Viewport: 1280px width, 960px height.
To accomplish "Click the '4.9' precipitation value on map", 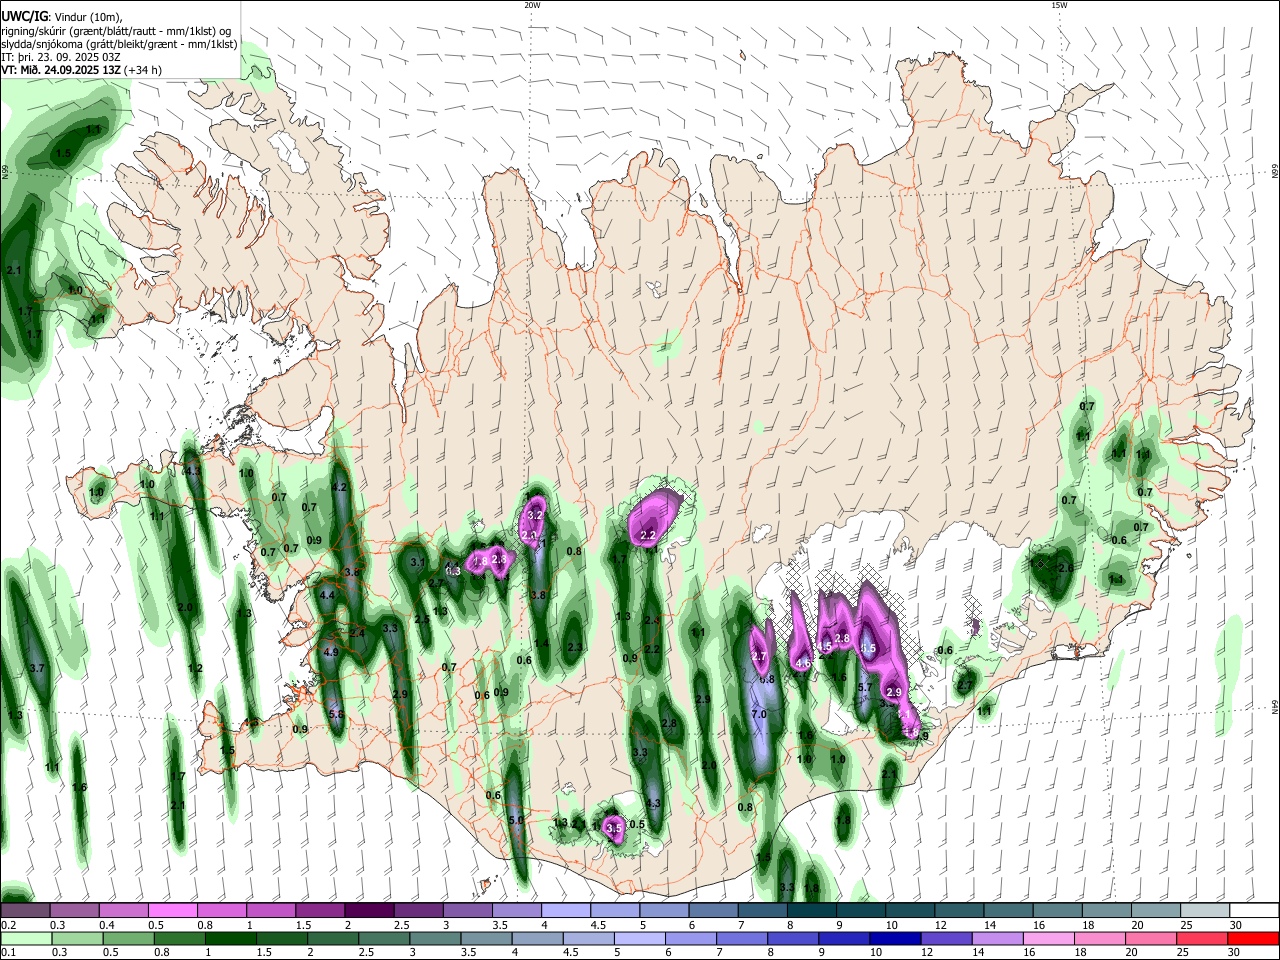I will pos(332,652).
